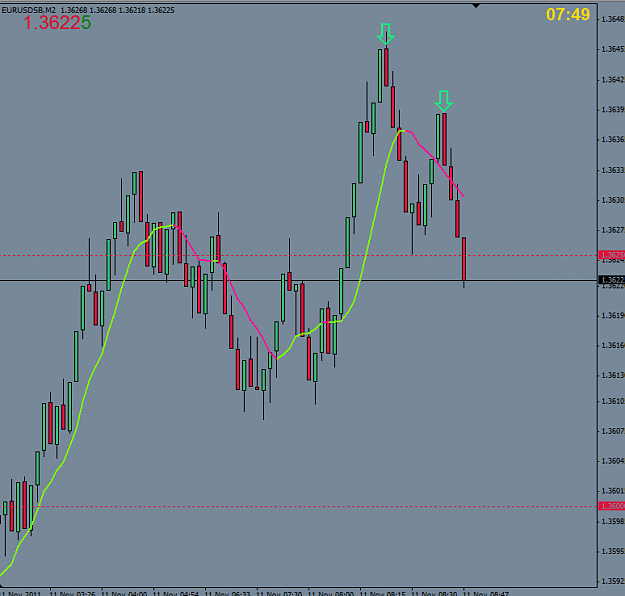Click the 1.3645 price scale label
Screen dimensions: 625x596
pos(613,49)
